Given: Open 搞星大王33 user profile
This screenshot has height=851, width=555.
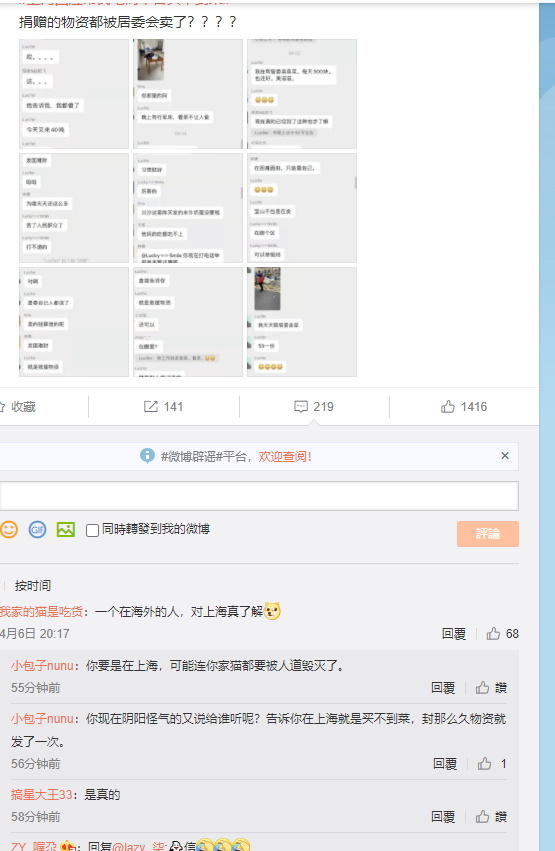Looking at the screenshot, I should (41, 795).
